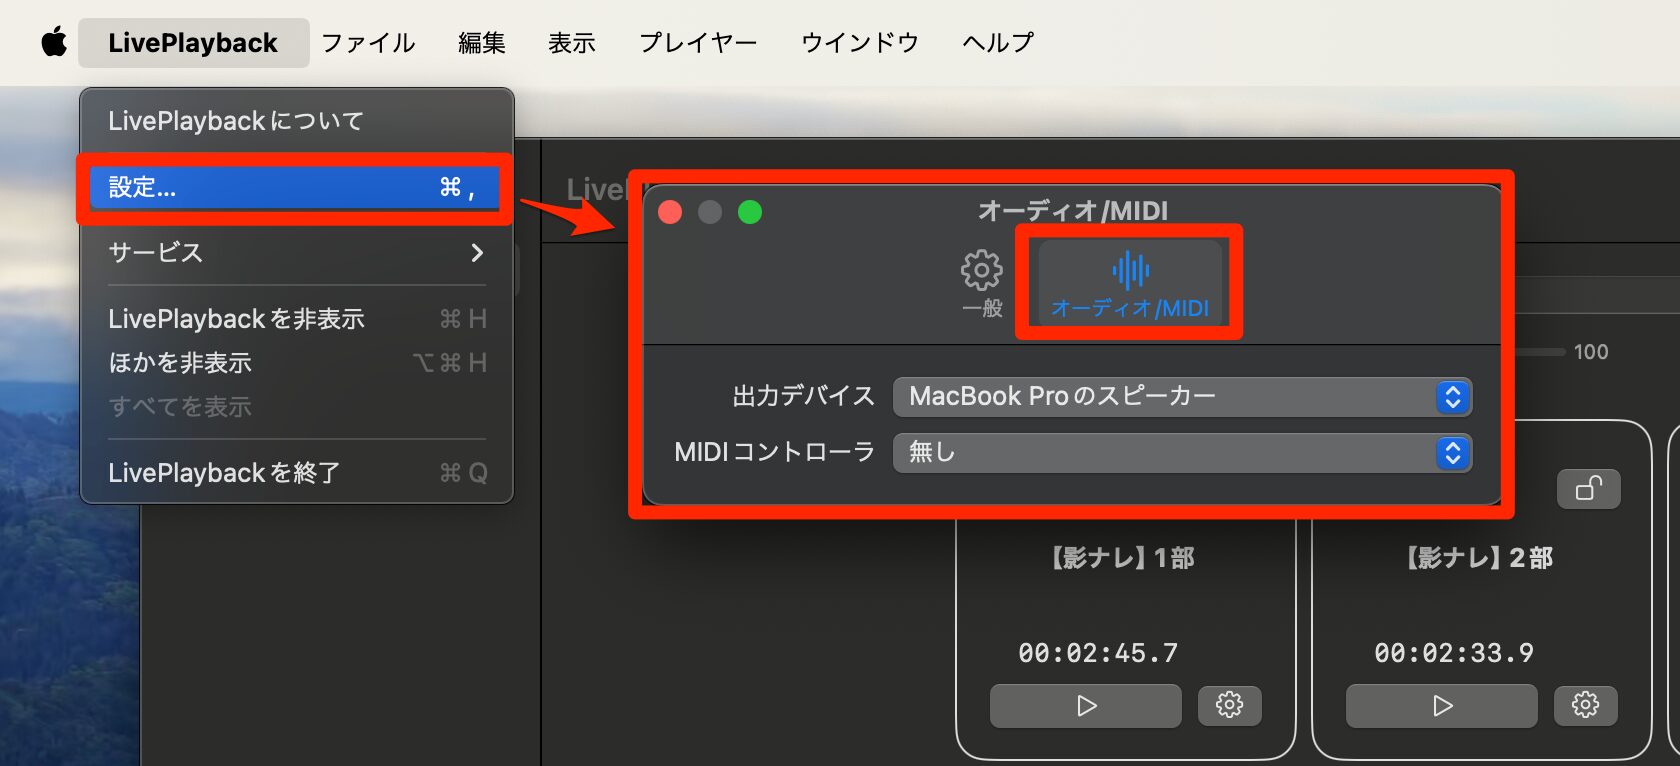Open the ヘルプ menu
This screenshot has height=766, width=1680.
(997, 43)
